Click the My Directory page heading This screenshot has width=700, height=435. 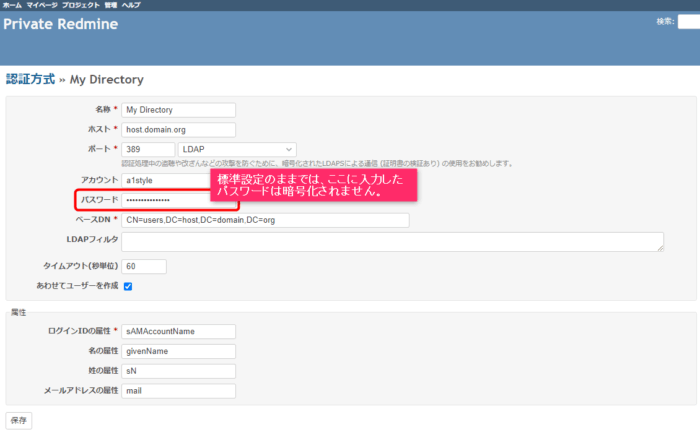tap(107, 79)
